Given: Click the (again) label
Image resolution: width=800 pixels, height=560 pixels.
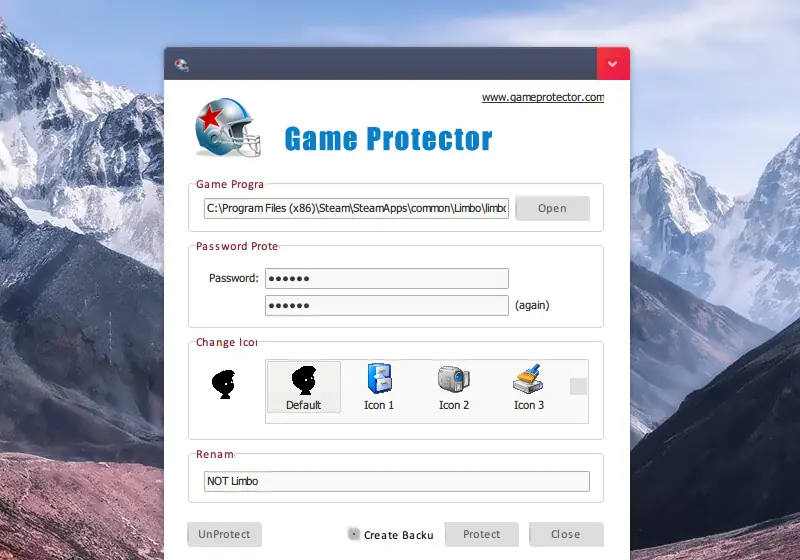Looking at the screenshot, I should coord(532,305).
